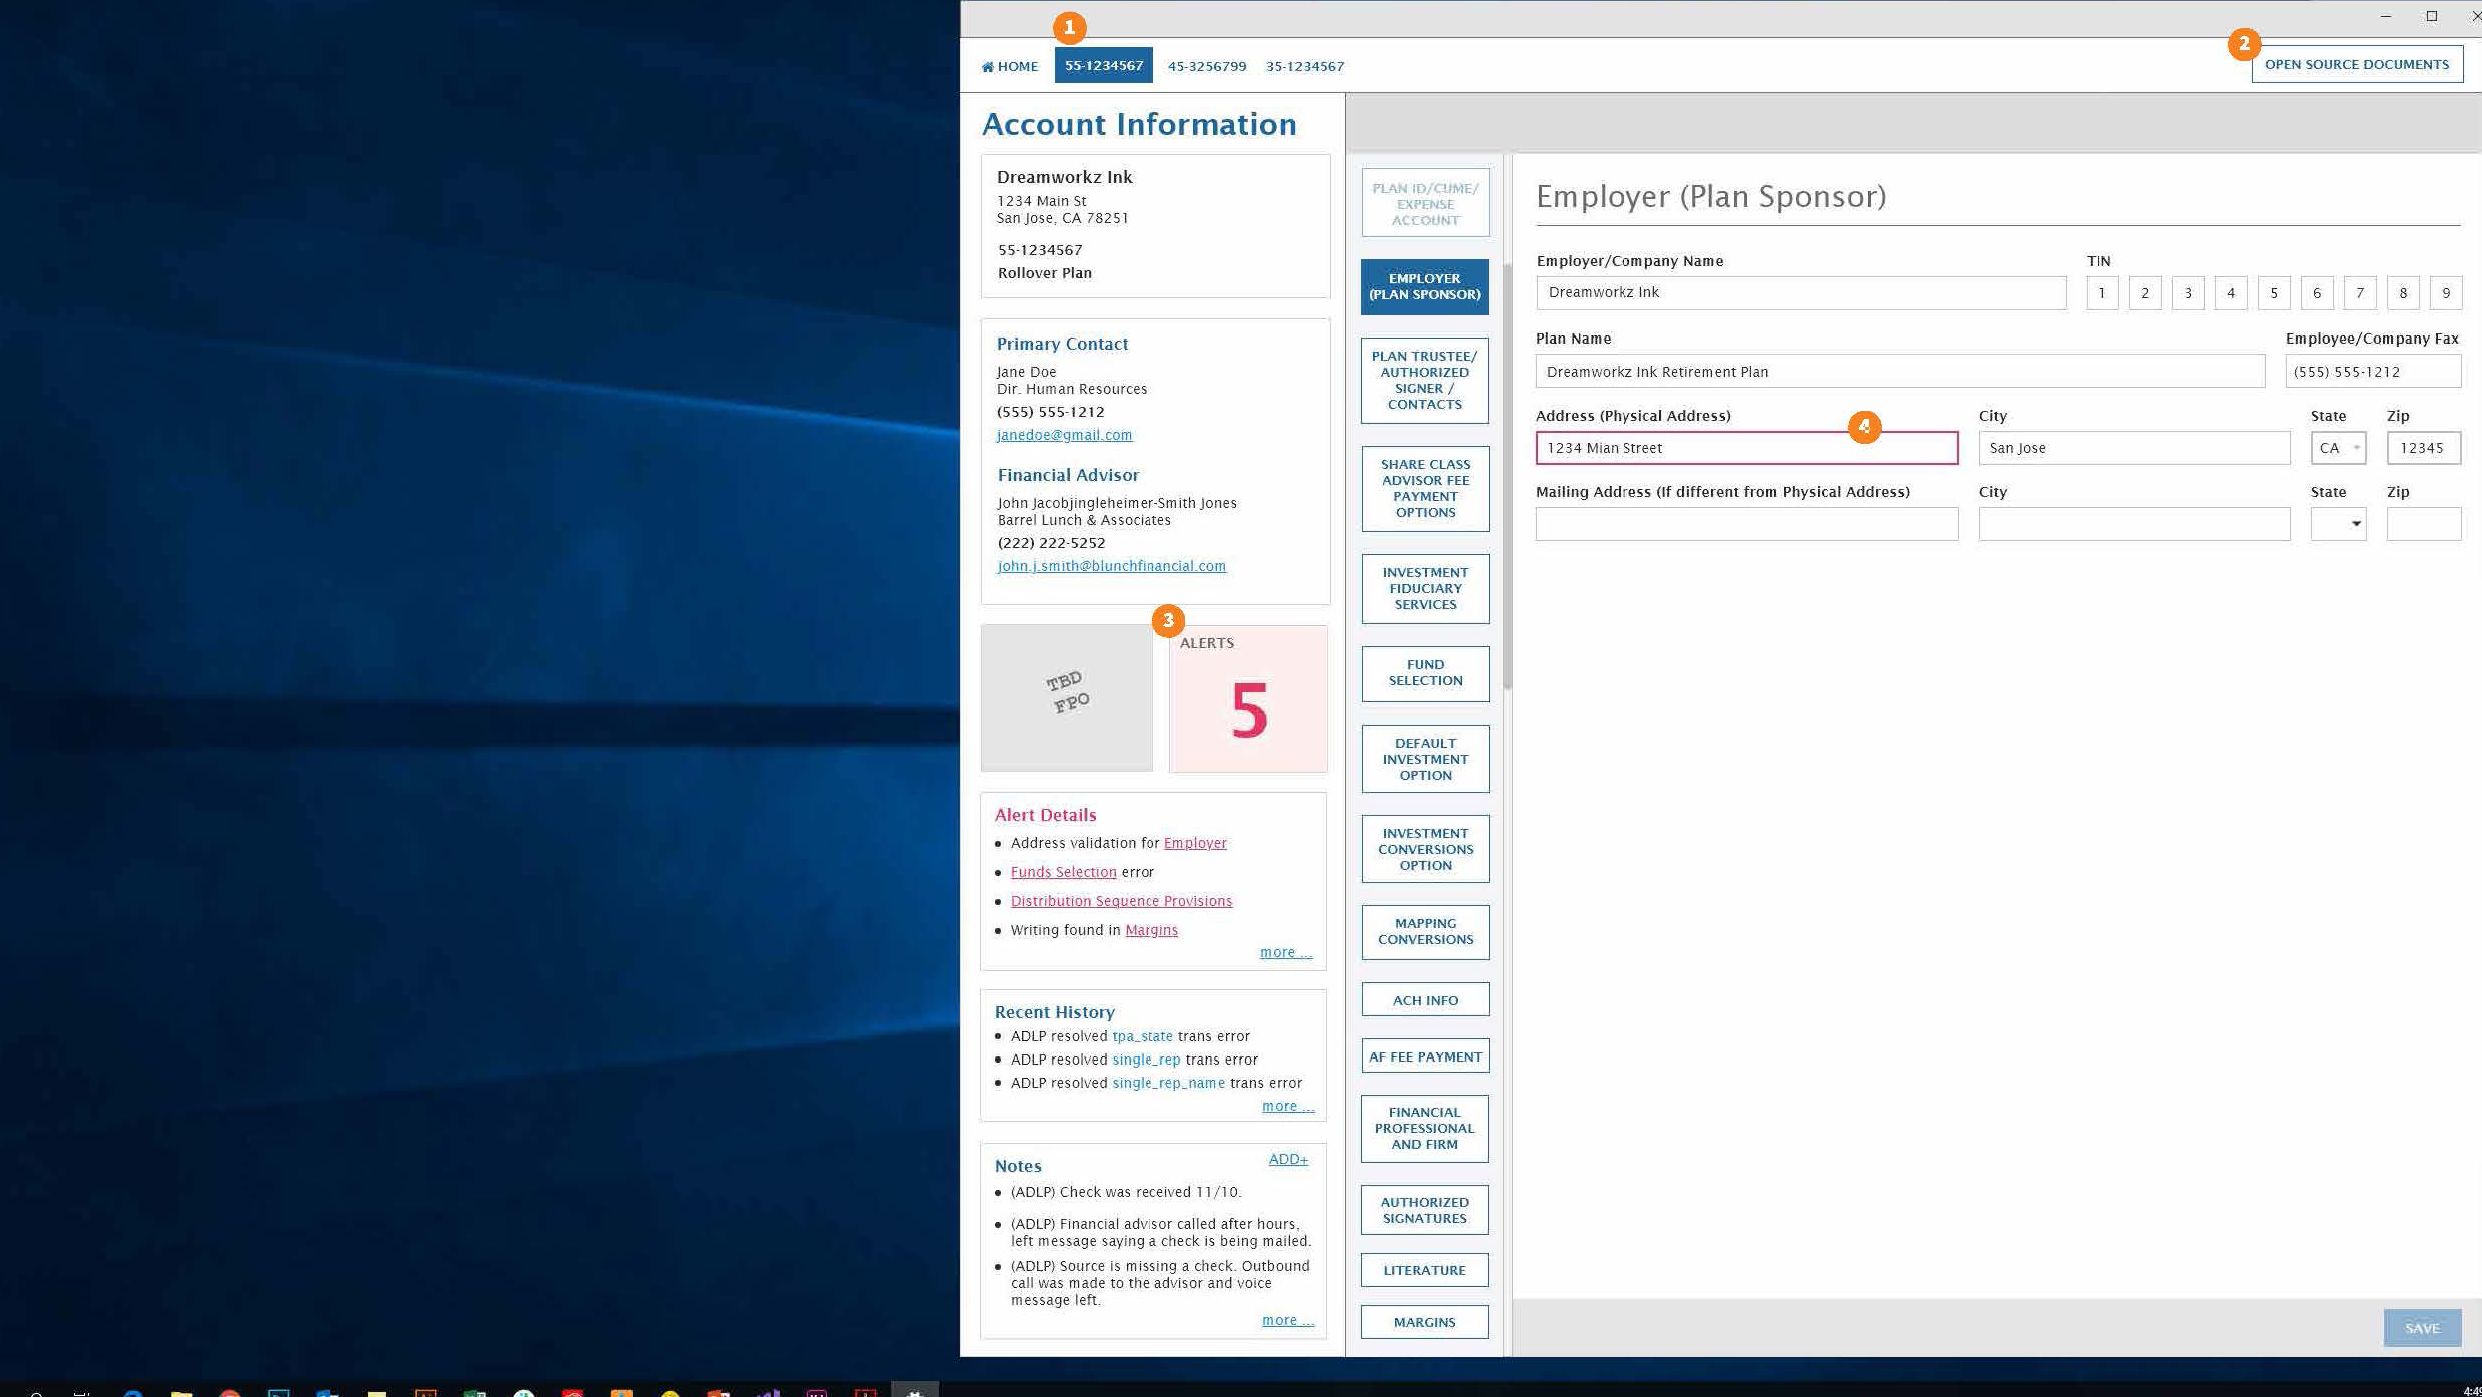Image resolution: width=2482 pixels, height=1397 pixels.
Task: Click the Open Source Documents button
Action: click(x=2357, y=64)
